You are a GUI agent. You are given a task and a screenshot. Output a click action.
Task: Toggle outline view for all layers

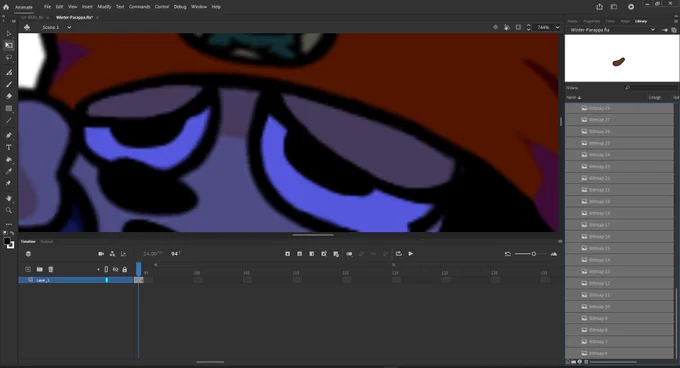coord(106,269)
